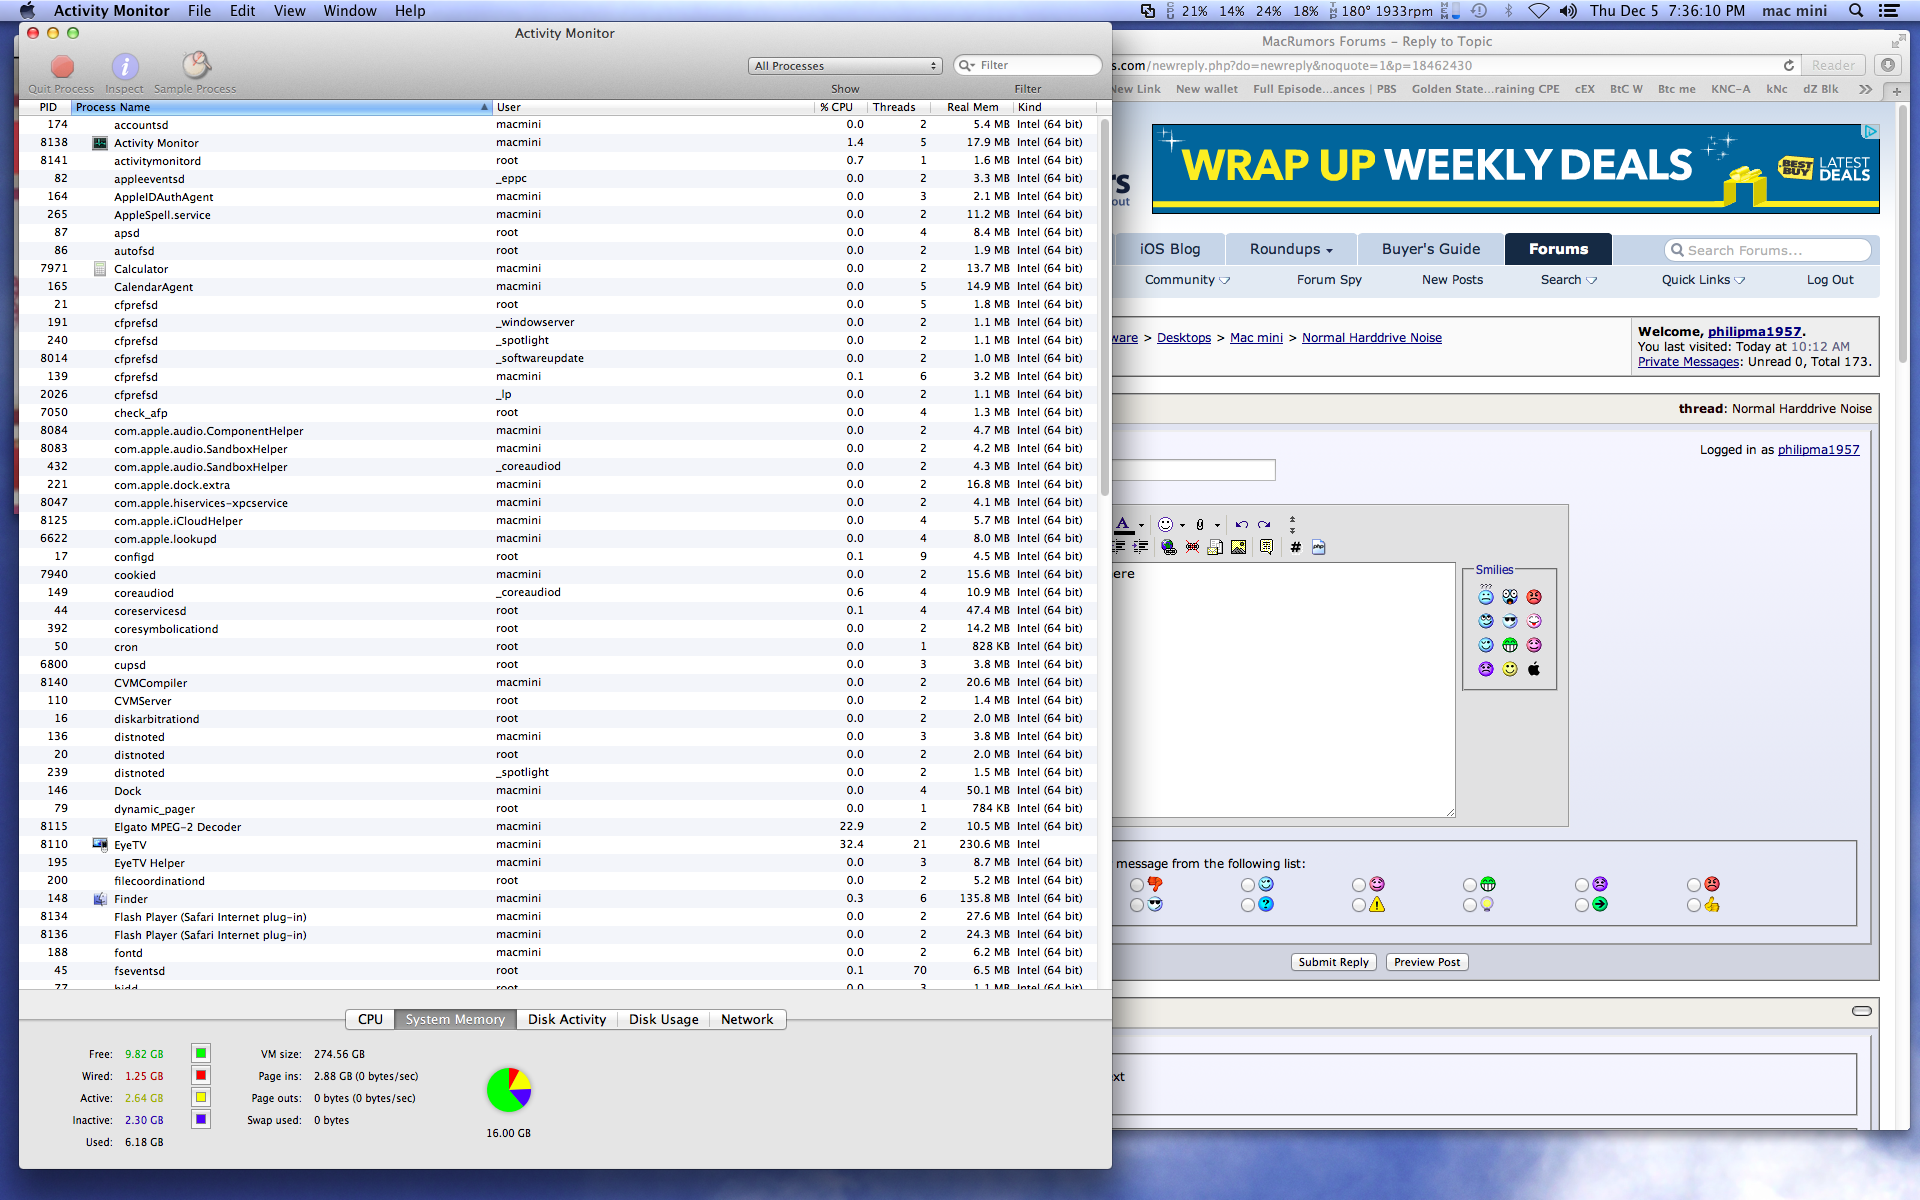This screenshot has height=1200, width=1920.
Task: Click the increase indent icon in editor
Action: [1140, 547]
